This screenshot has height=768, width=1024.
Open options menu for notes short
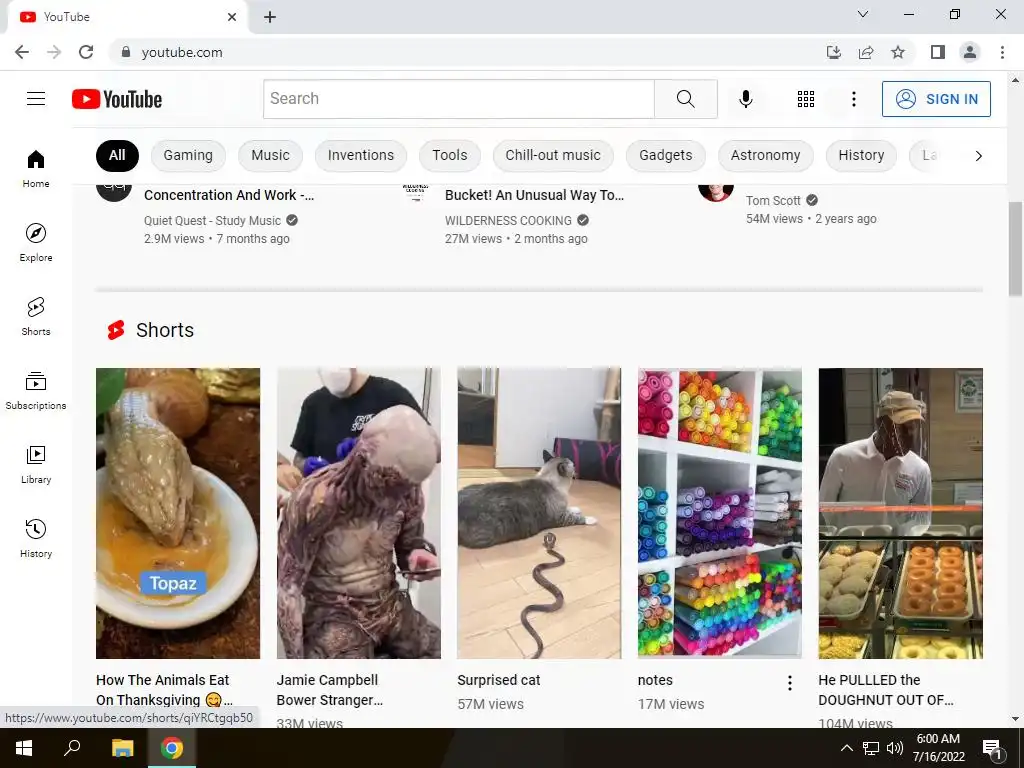[x=790, y=683]
